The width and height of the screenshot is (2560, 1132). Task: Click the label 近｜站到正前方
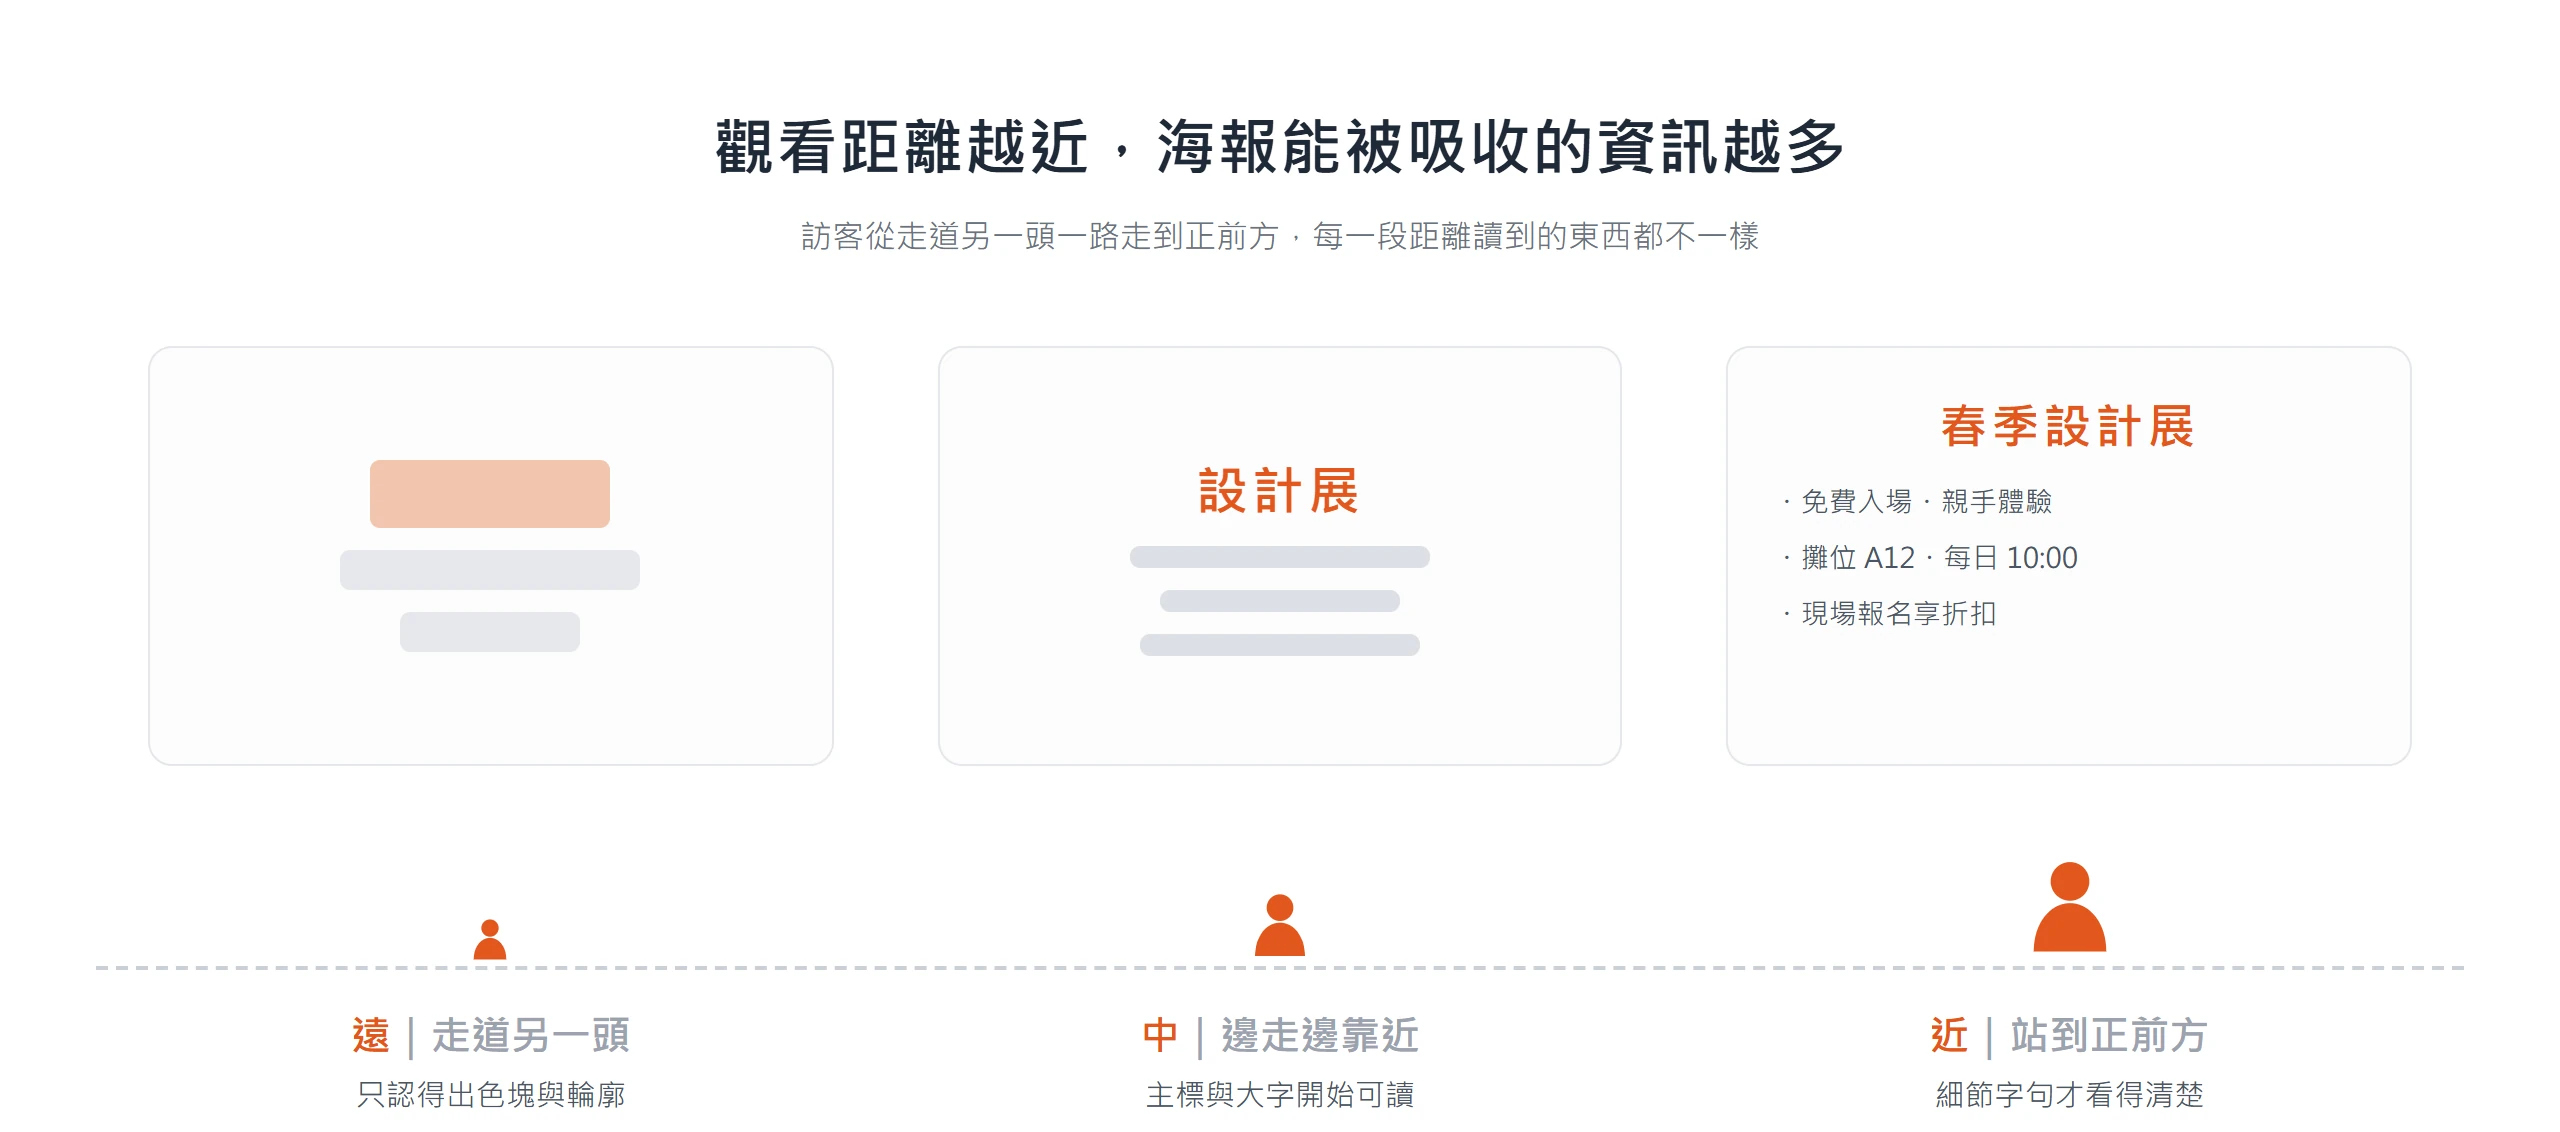point(2070,1035)
